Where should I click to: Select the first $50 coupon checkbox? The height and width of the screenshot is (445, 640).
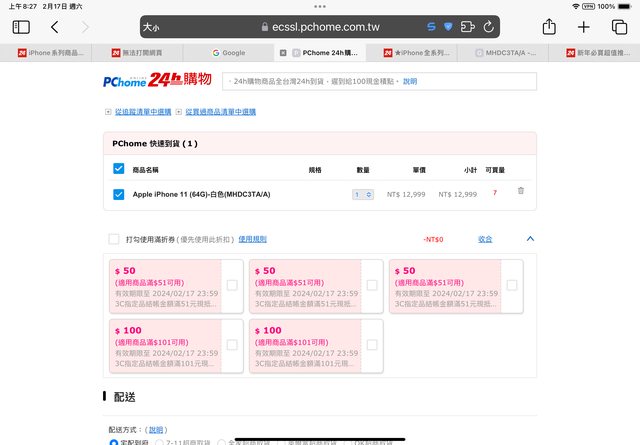[x=232, y=285]
